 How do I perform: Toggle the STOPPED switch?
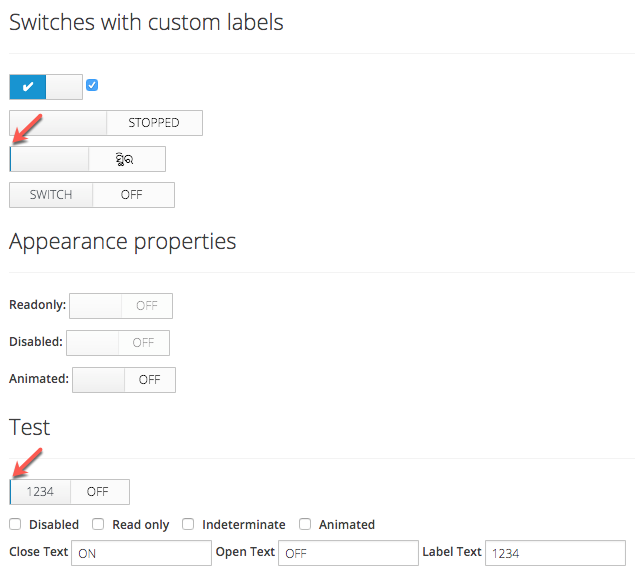click(106, 123)
